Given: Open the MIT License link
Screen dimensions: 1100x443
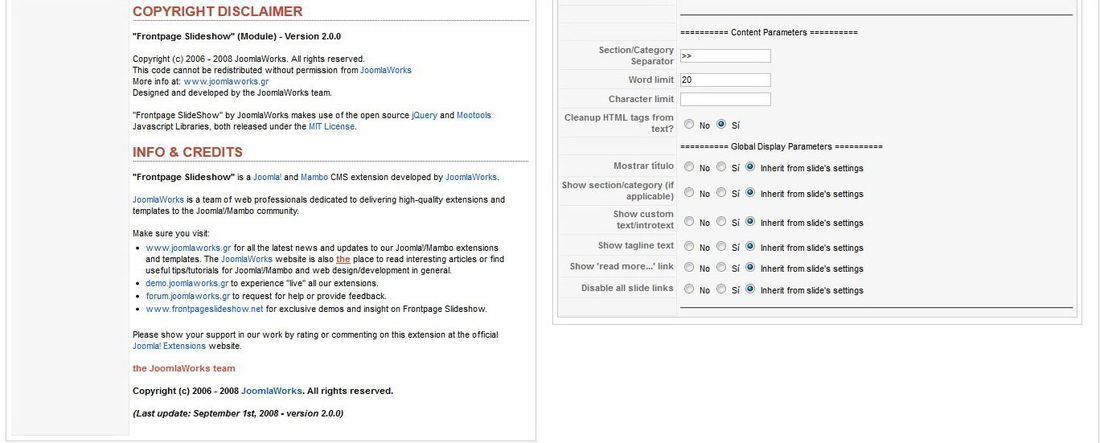Looking at the screenshot, I should 332,126.
